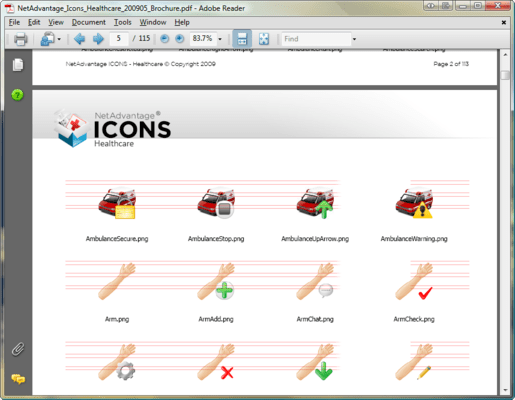Open the View menu
The width and height of the screenshot is (515, 400).
coord(56,22)
